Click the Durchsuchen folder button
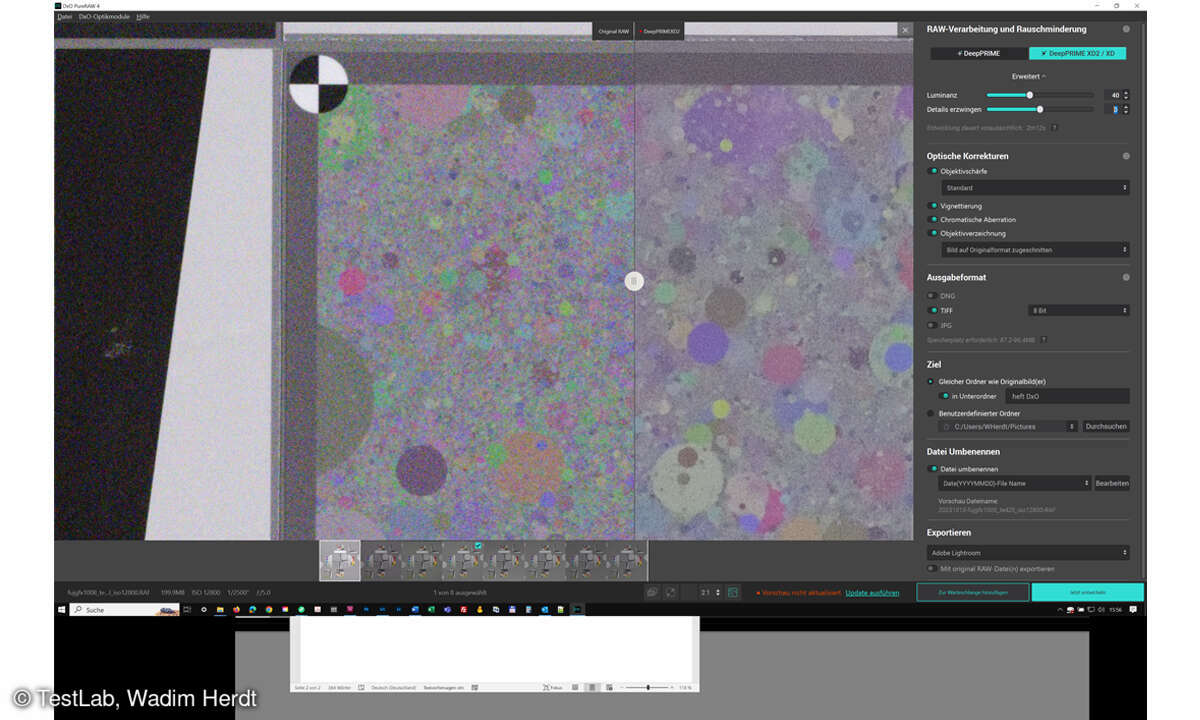Viewport: 1200px width, 720px height. 1106,426
